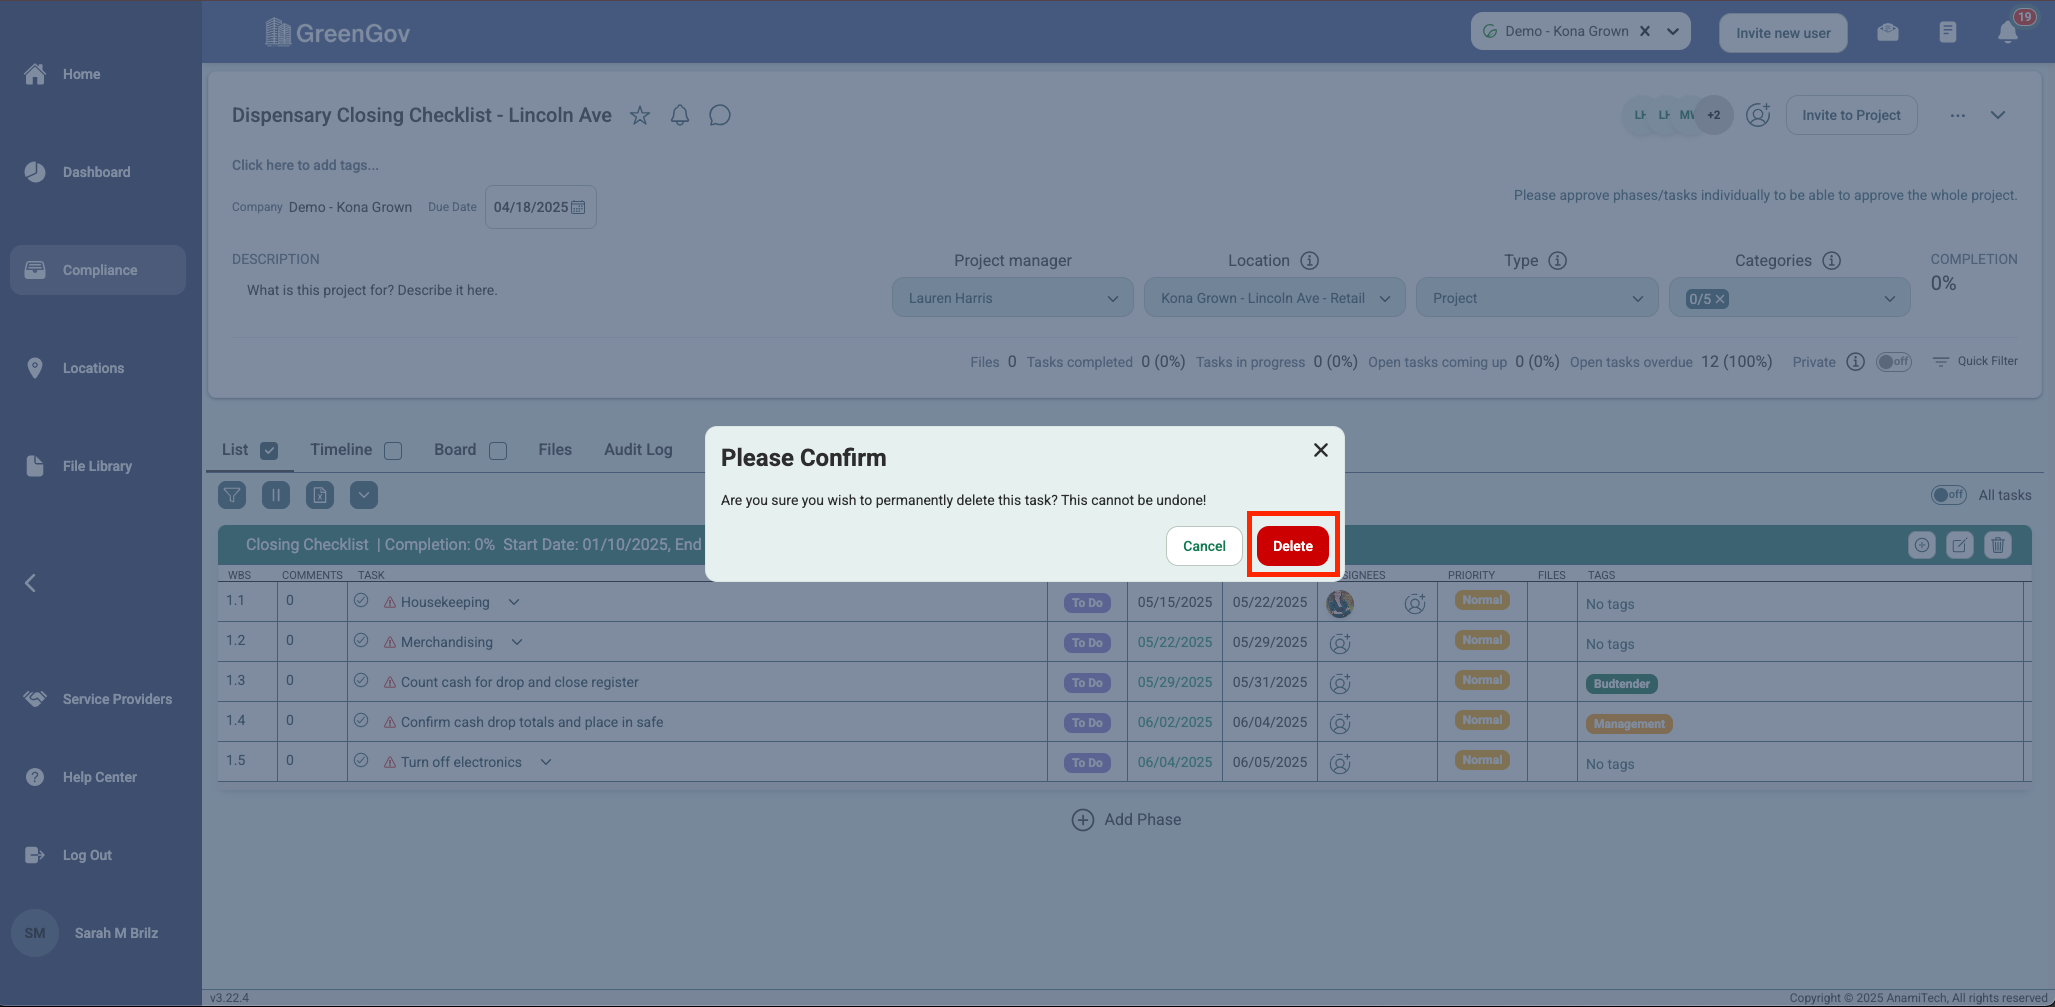Screen dimensions: 2055x1007
Task: Expand the Merchandising task chevron
Action: [517, 642]
